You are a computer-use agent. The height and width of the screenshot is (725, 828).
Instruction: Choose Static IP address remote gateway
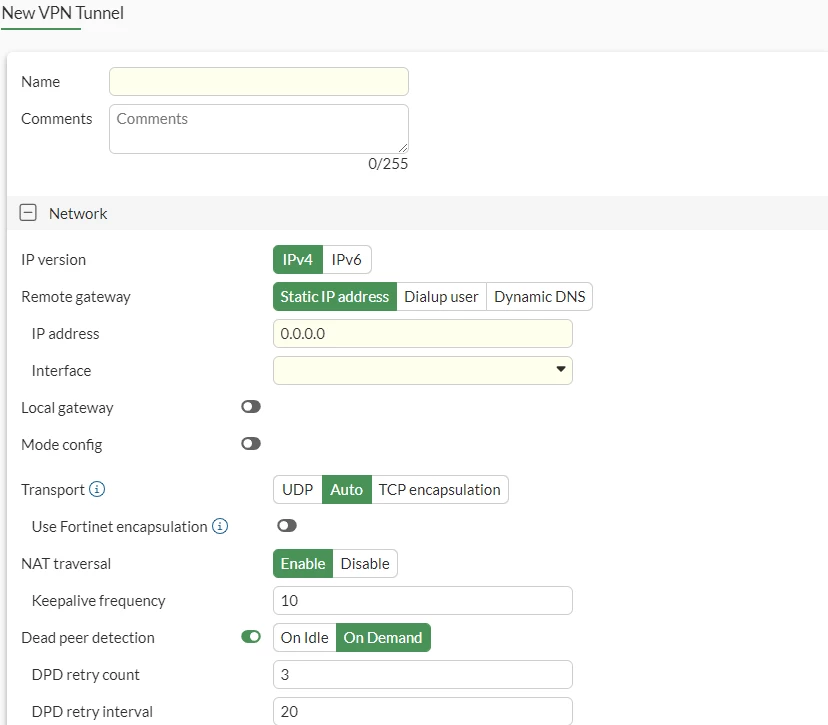[x=335, y=296]
